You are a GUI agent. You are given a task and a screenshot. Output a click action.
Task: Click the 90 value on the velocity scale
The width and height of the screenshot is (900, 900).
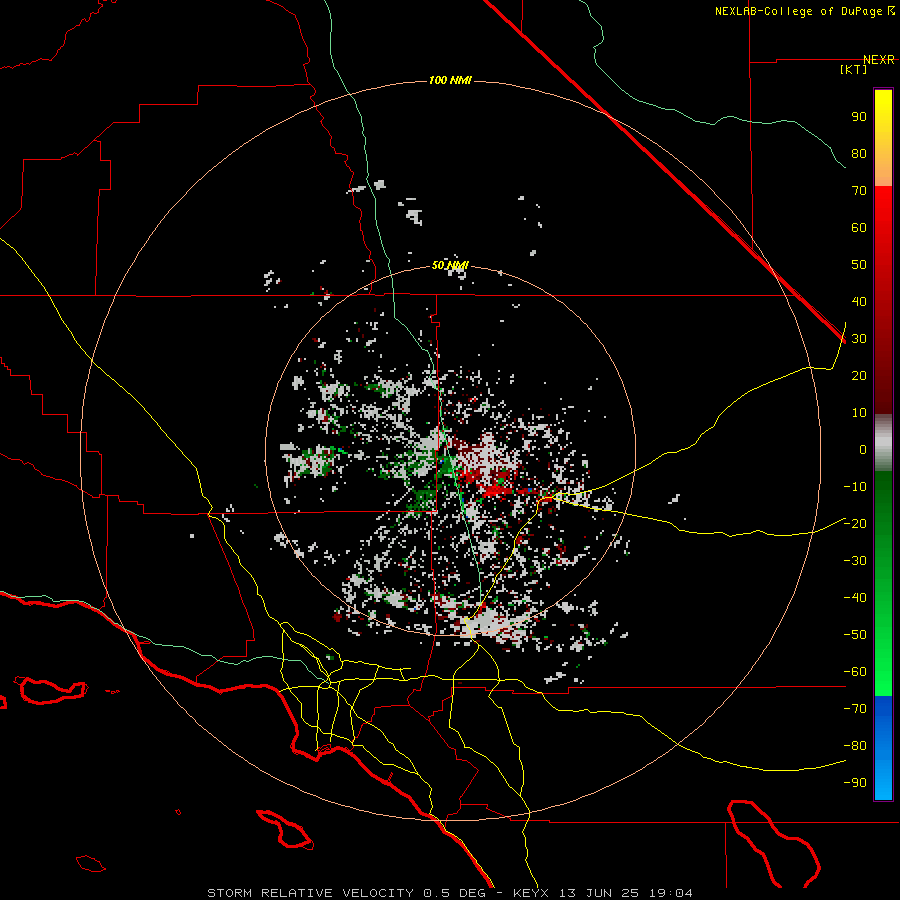(x=859, y=117)
